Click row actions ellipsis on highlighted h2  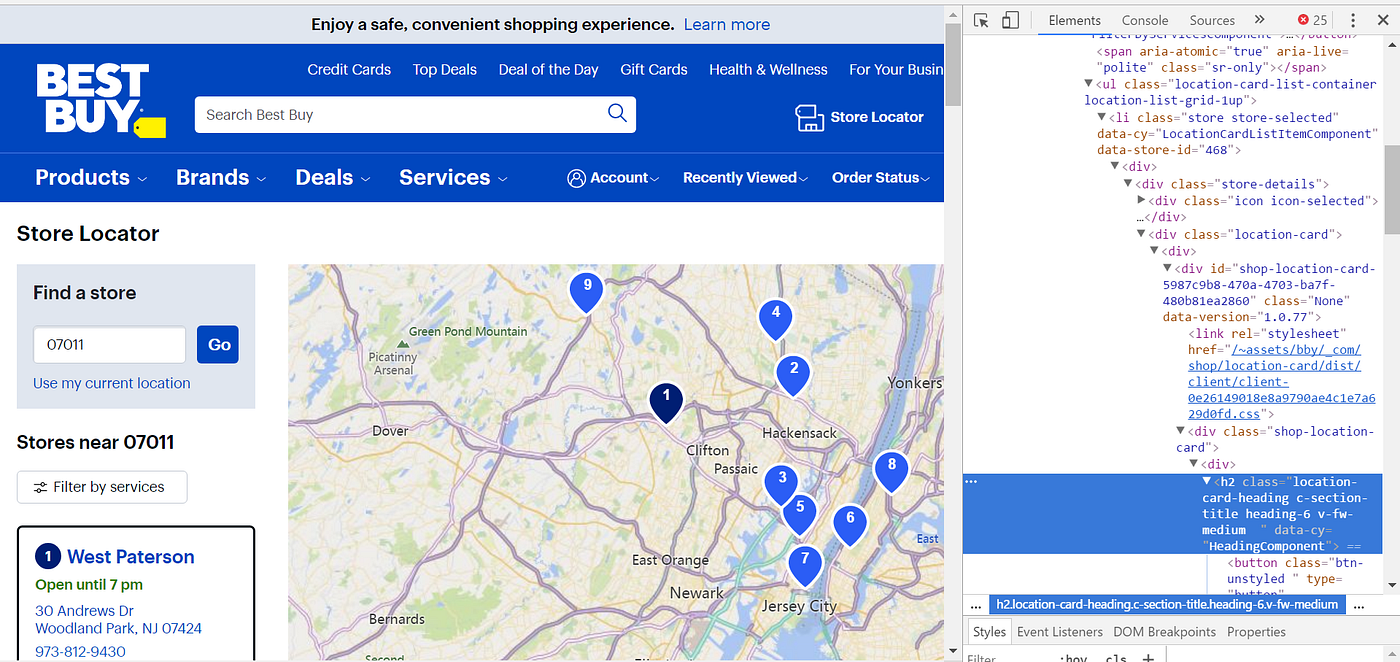click(x=971, y=482)
